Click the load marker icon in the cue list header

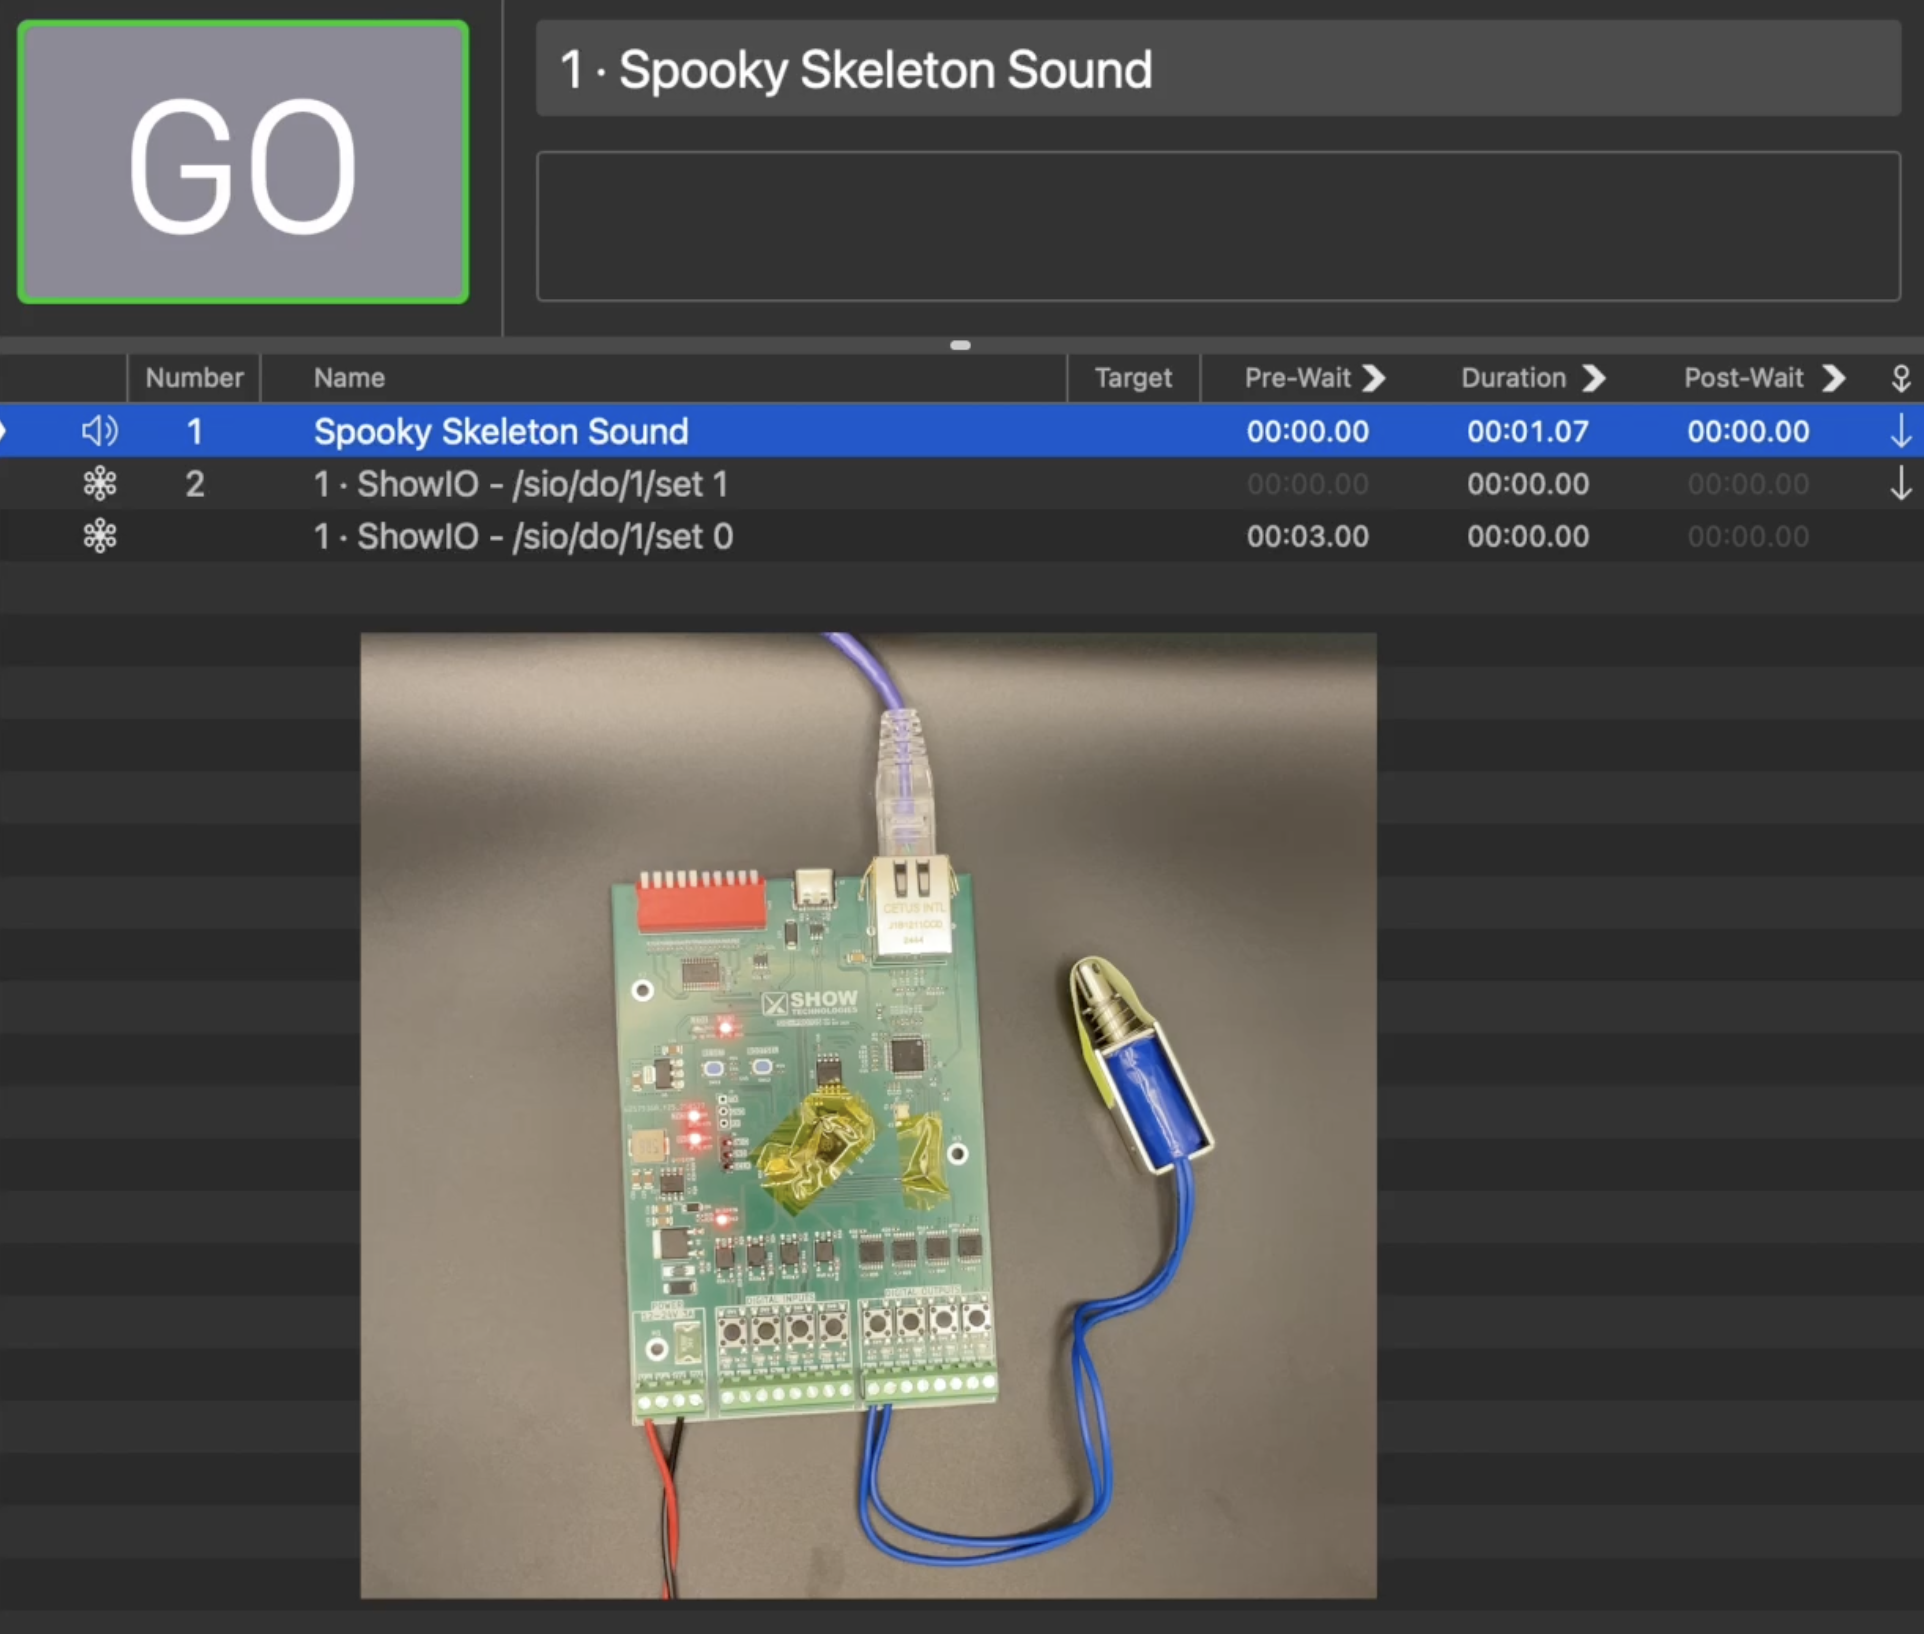1901,378
